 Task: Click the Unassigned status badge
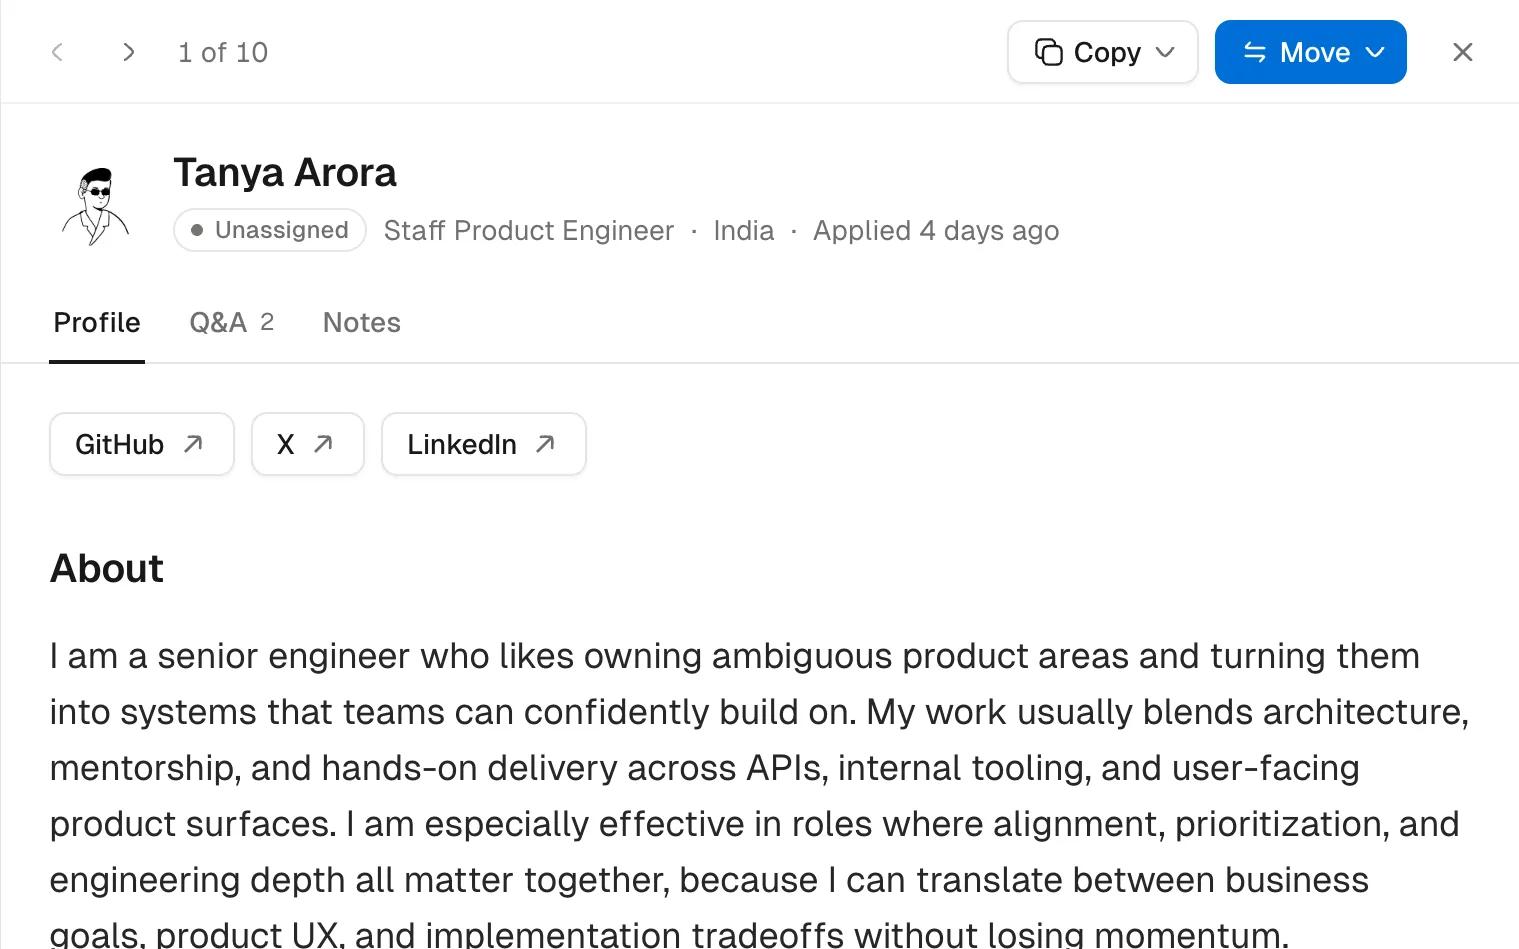point(270,230)
